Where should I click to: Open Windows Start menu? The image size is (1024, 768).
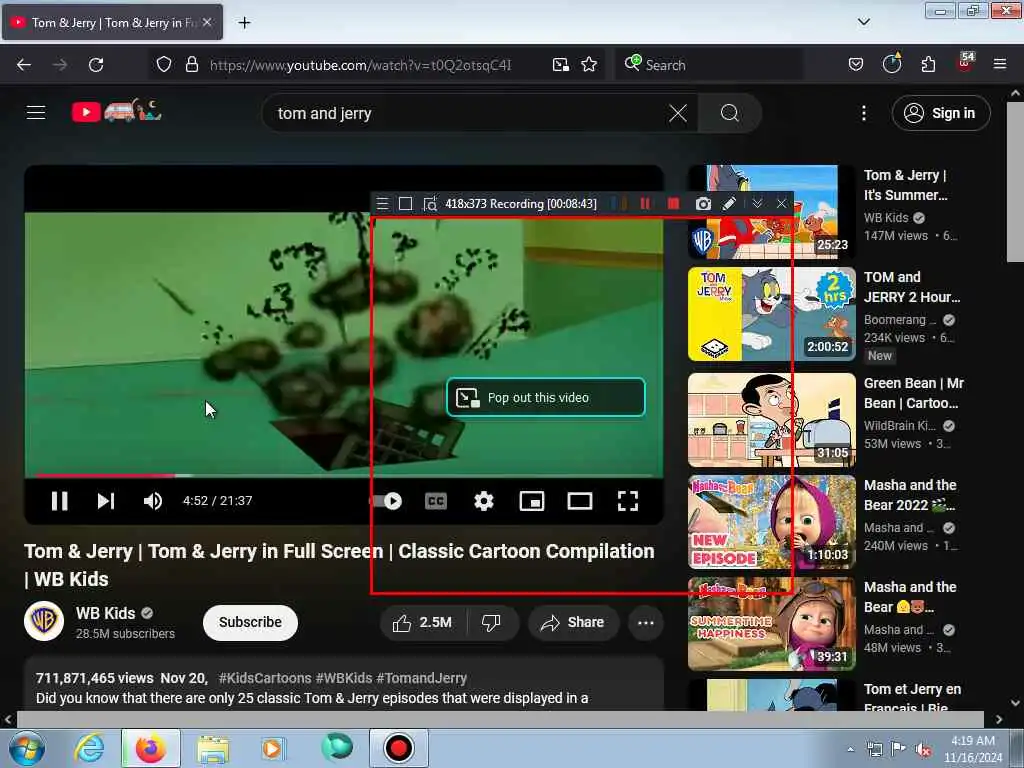click(27, 748)
